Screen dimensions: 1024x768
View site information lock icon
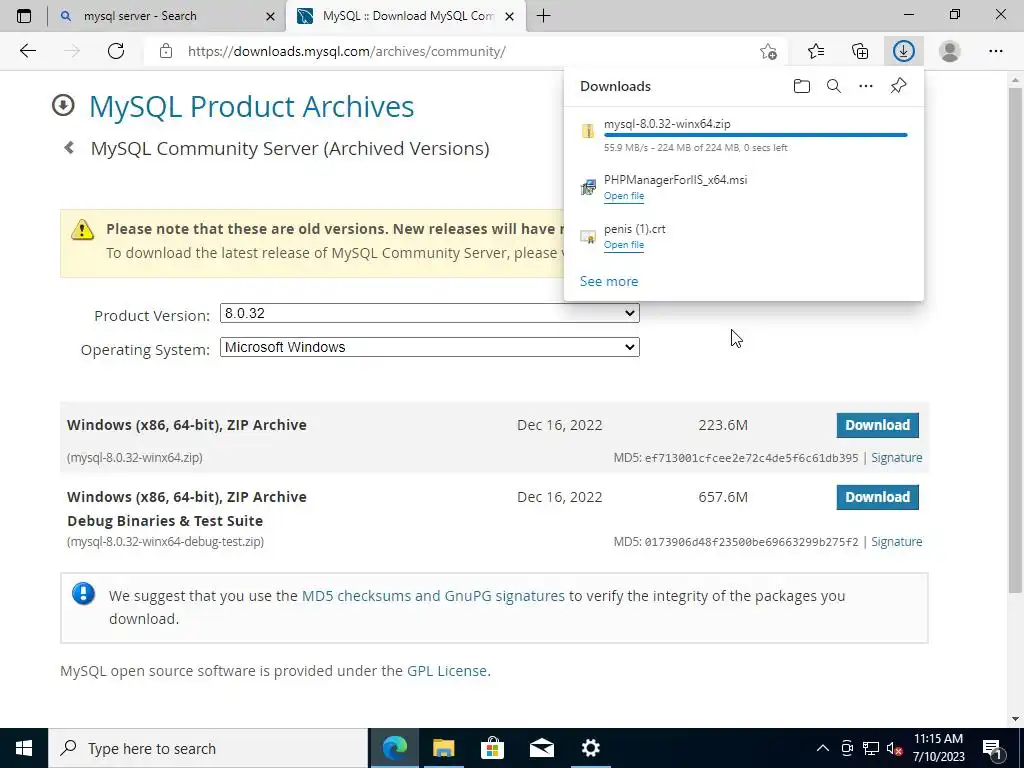tap(166, 51)
